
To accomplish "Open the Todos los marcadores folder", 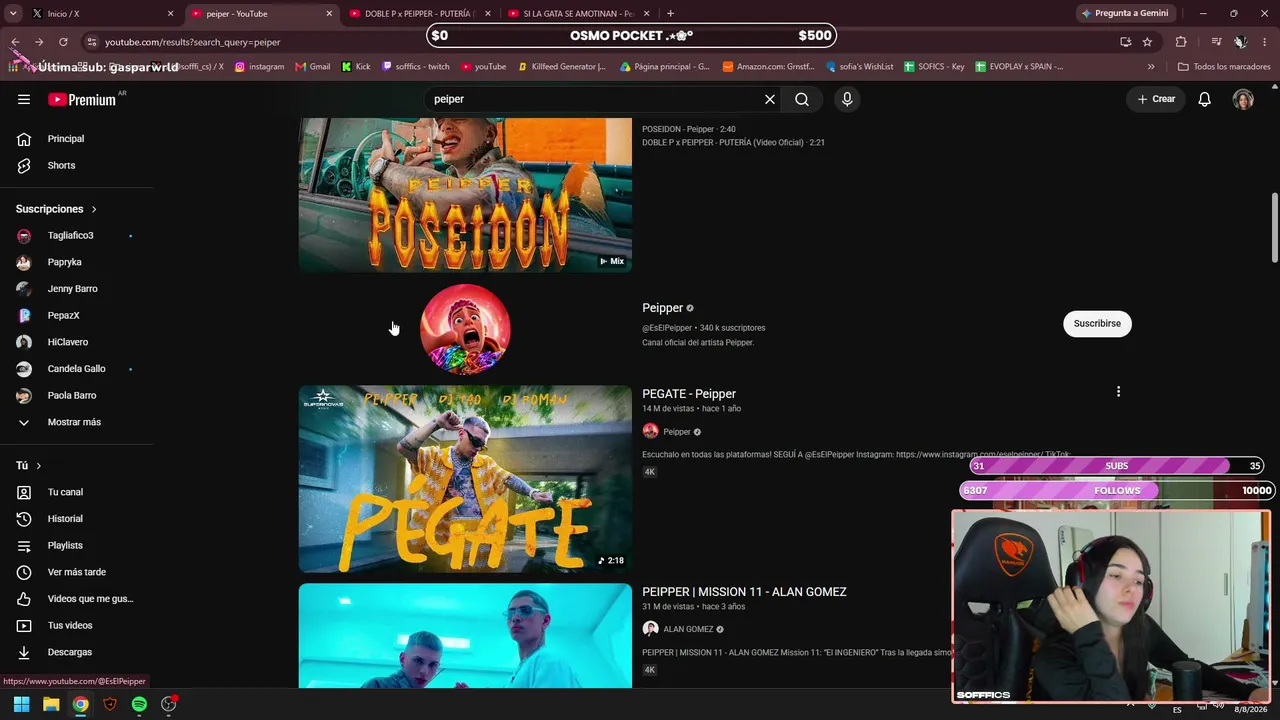I will (1224, 67).
